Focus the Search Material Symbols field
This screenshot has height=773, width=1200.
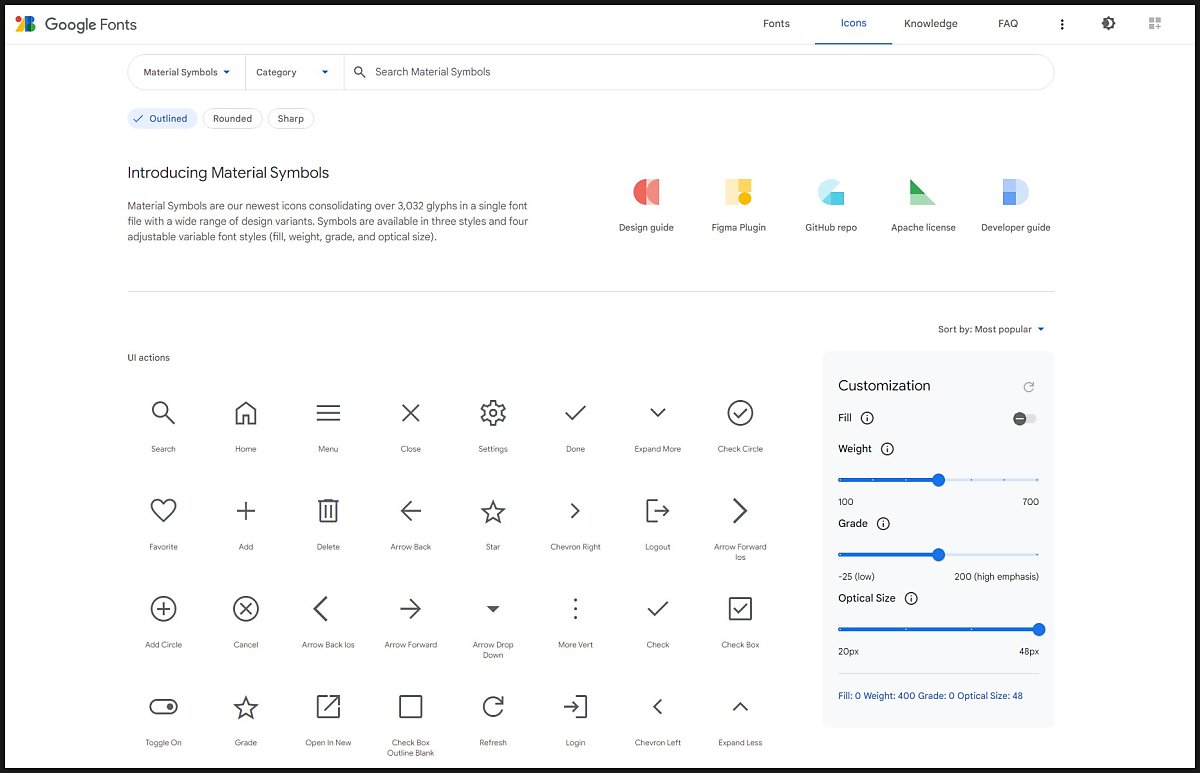(700, 72)
